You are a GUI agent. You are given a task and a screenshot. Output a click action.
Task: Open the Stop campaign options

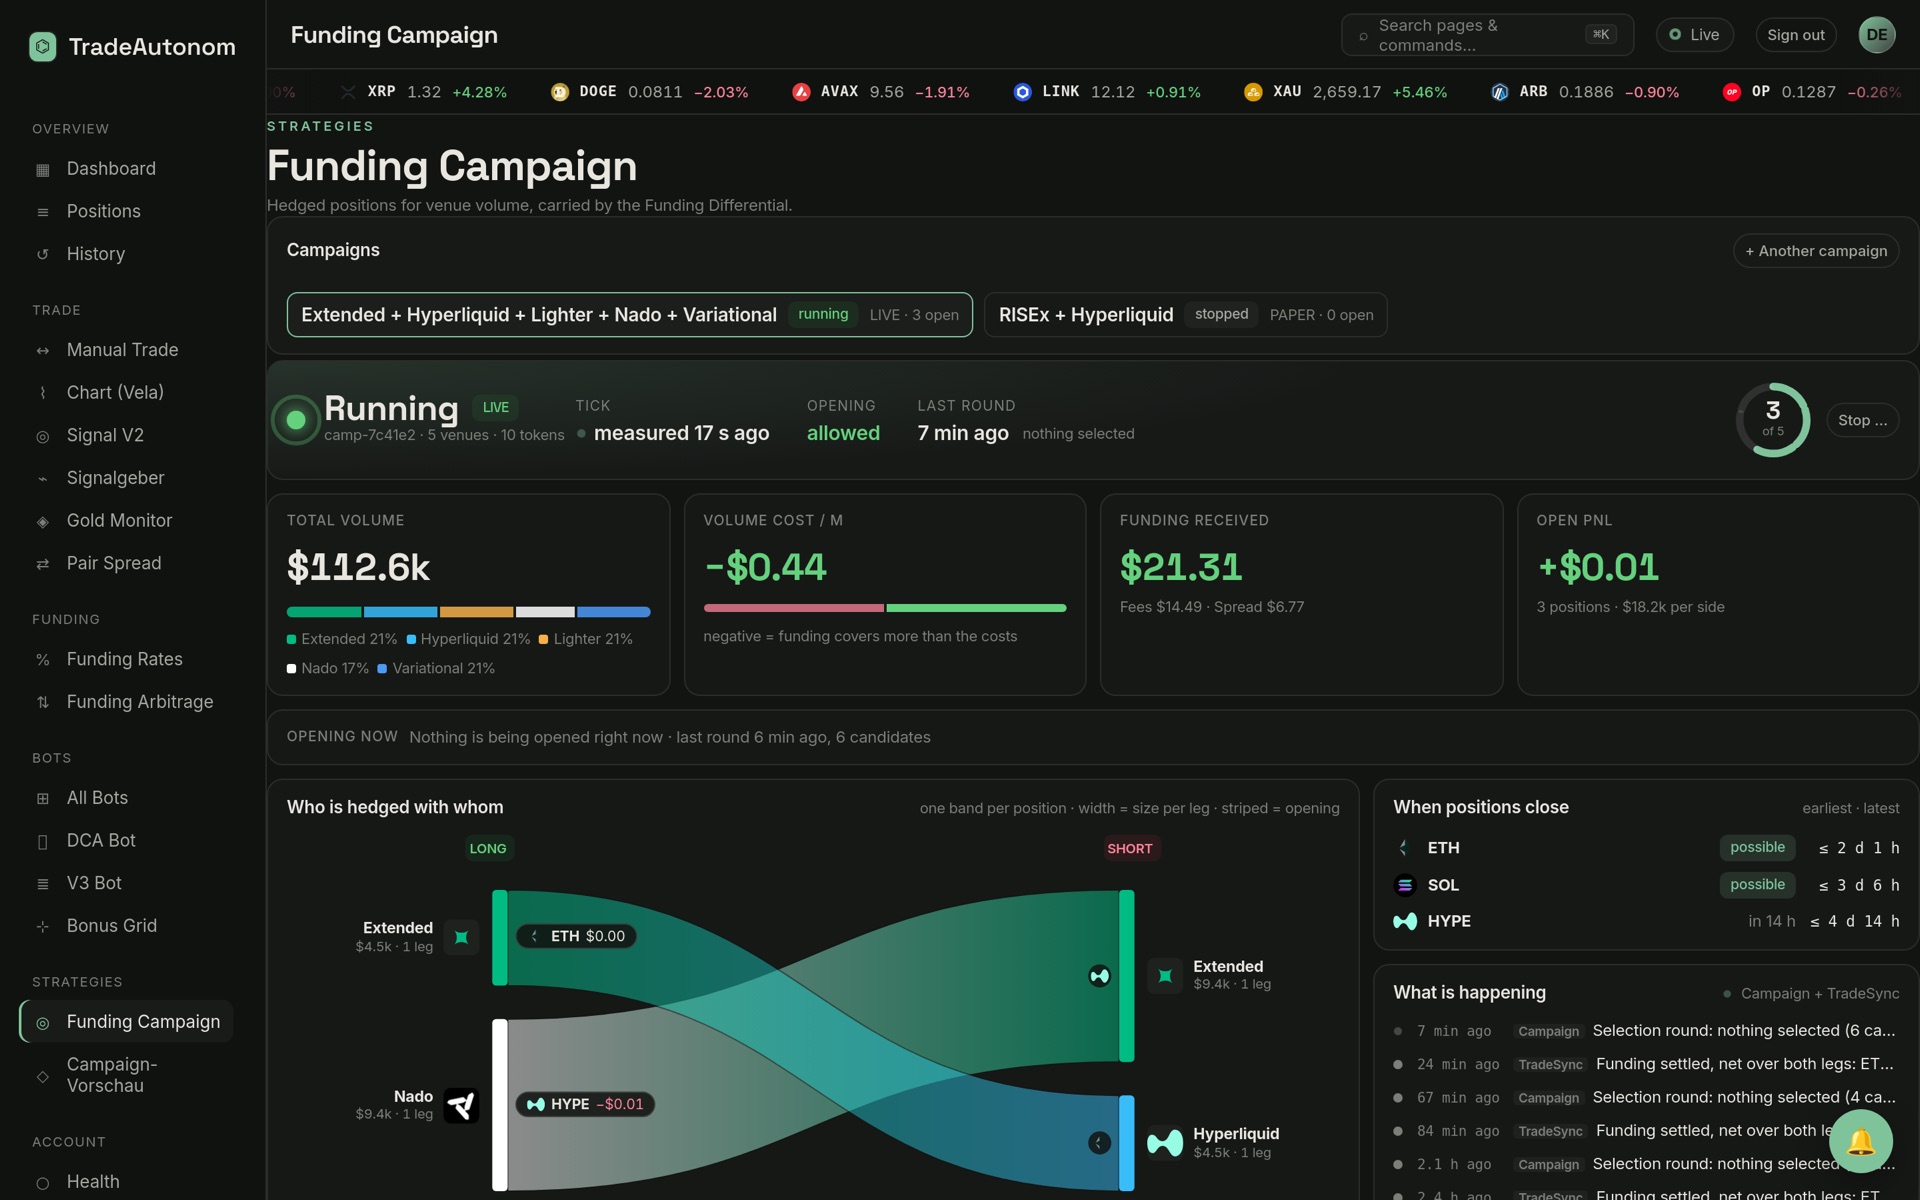[1862, 420]
